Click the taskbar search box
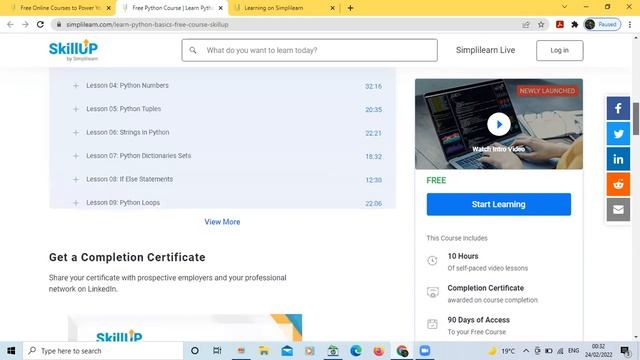The image size is (640, 360). click(x=103, y=351)
